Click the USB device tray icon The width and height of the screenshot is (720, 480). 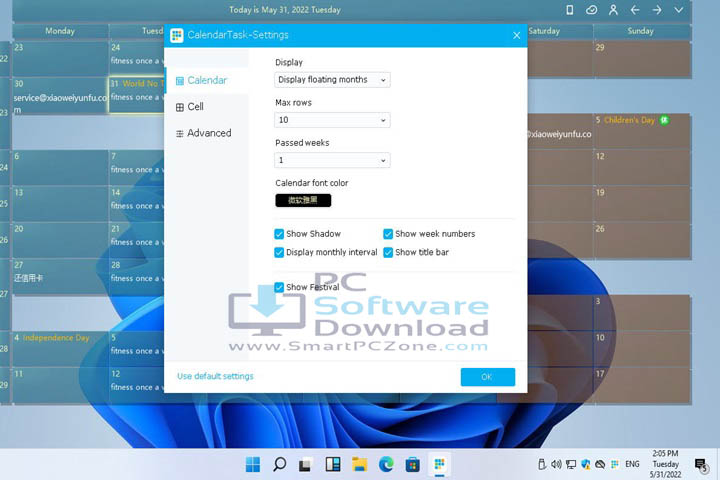542,464
